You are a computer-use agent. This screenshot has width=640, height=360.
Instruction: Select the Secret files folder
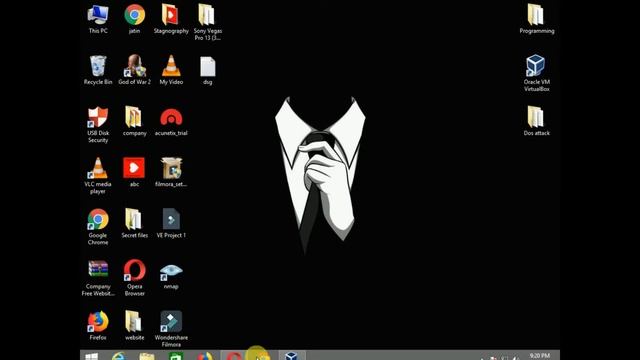[x=134, y=223]
